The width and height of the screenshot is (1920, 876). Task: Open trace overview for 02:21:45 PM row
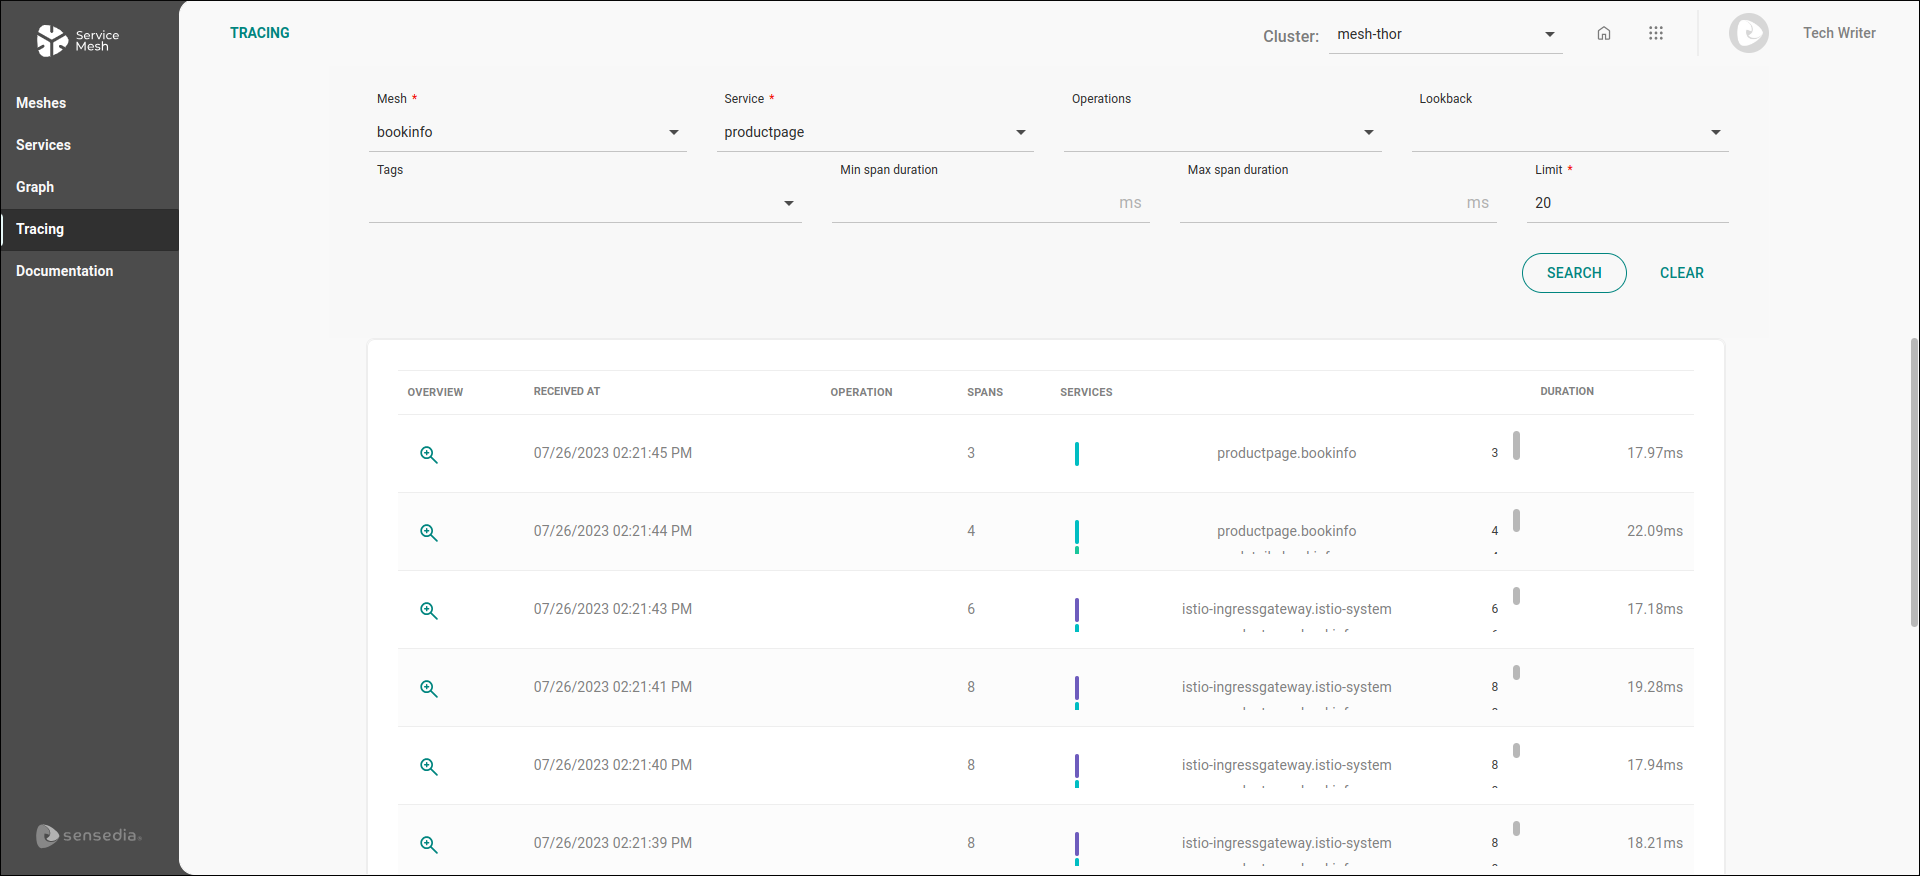429,454
